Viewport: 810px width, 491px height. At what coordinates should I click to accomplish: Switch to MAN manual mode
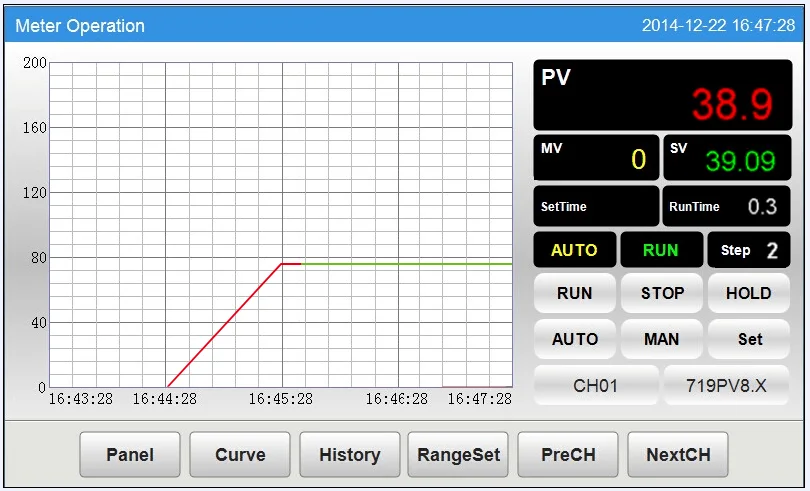(x=661, y=339)
